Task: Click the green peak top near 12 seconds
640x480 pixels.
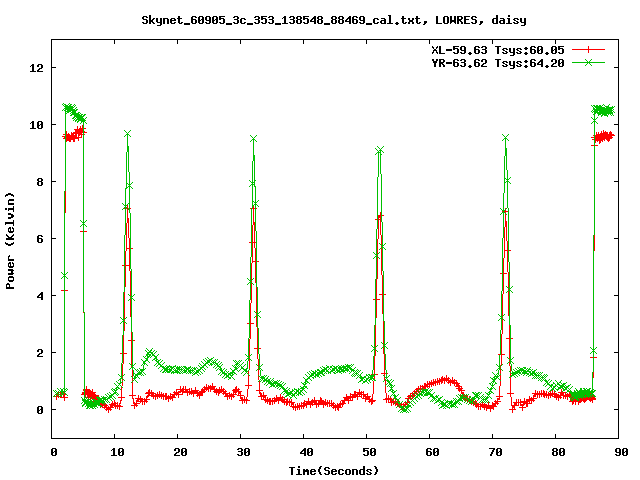Action: [x=127, y=134]
